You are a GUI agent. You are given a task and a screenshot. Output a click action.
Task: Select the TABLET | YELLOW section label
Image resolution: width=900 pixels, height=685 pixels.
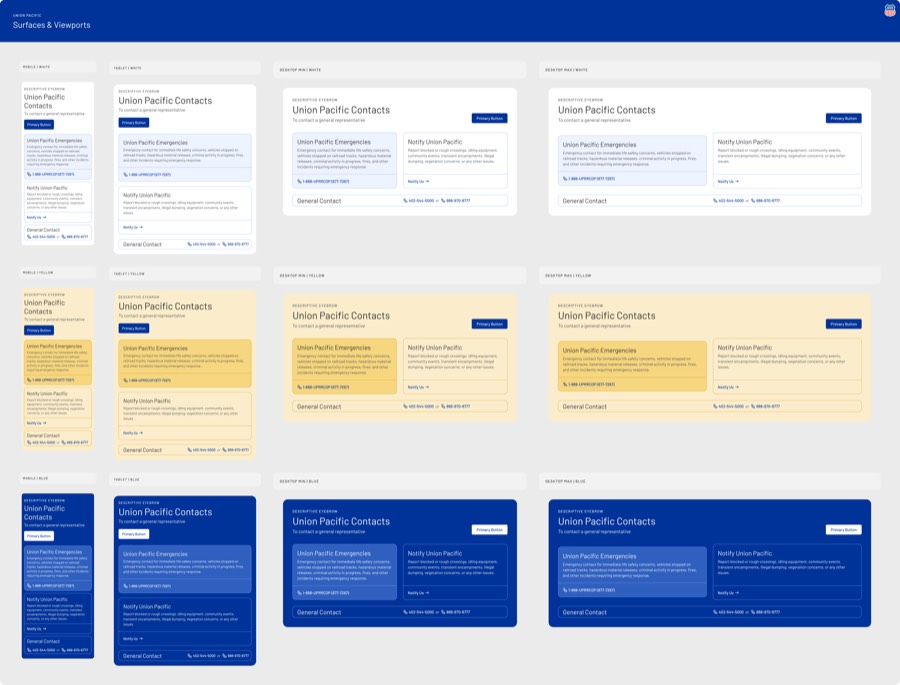[x=129, y=274]
